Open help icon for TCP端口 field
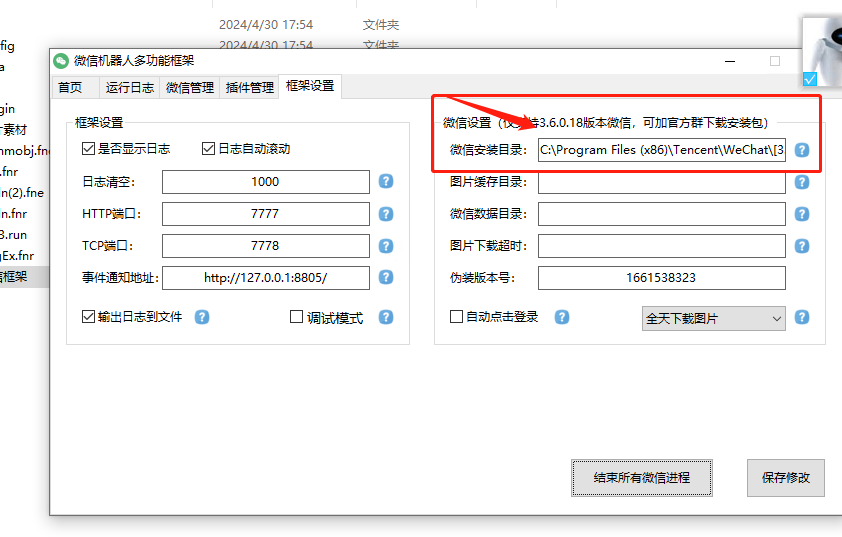This screenshot has height=537, width=842. coord(386,245)
